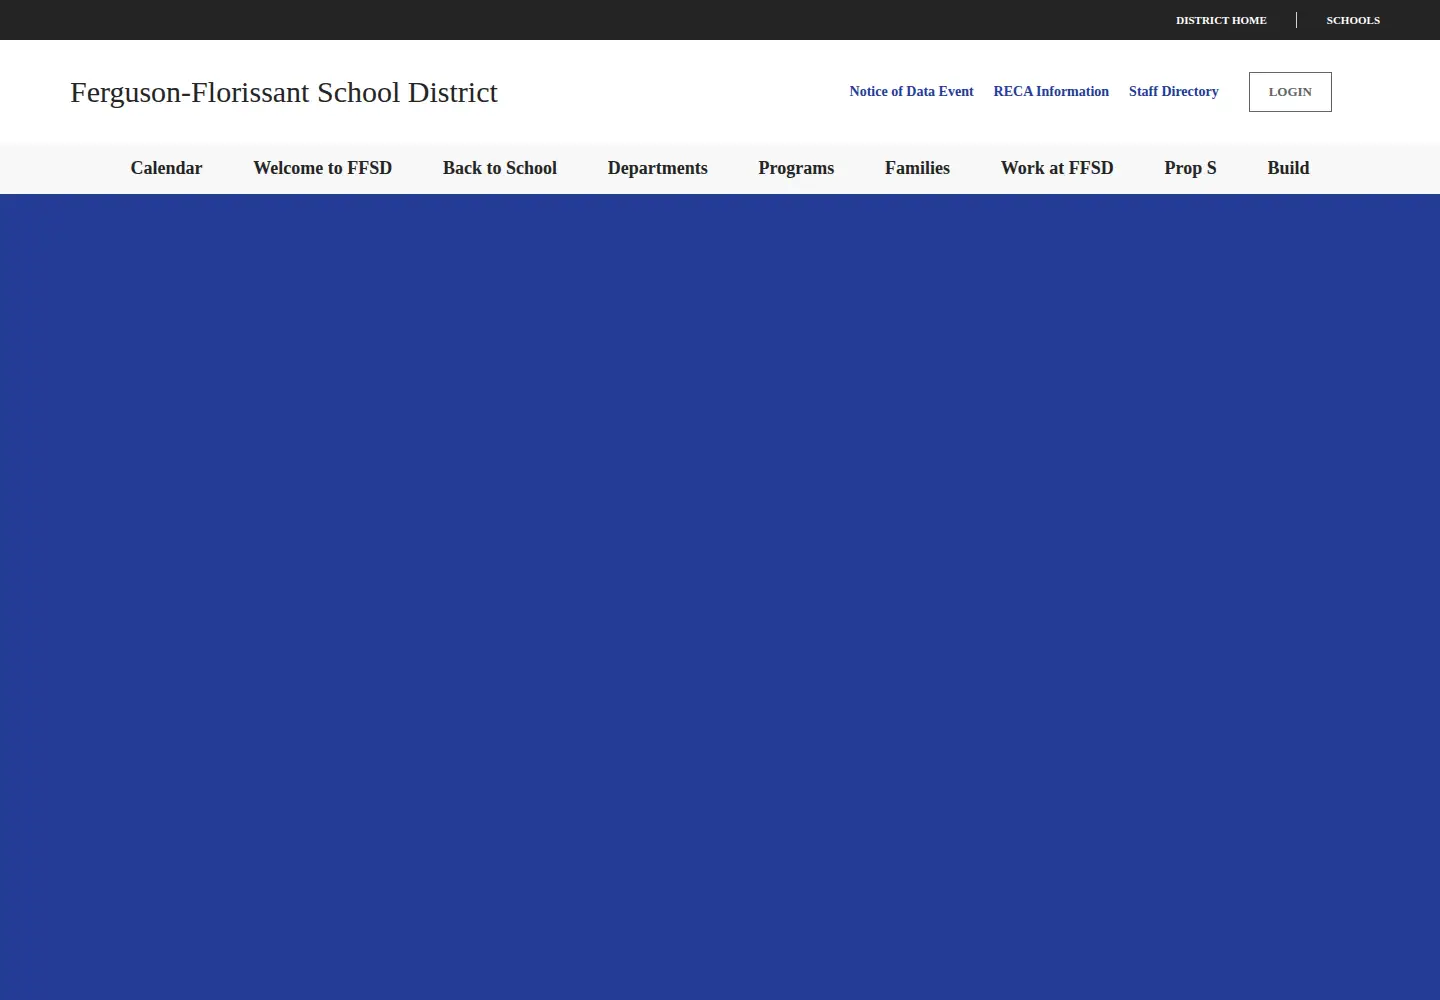The height and width of the screenshot is (1000, 1440).
Task: Open the Back to School menu
Action: point(500,168)
